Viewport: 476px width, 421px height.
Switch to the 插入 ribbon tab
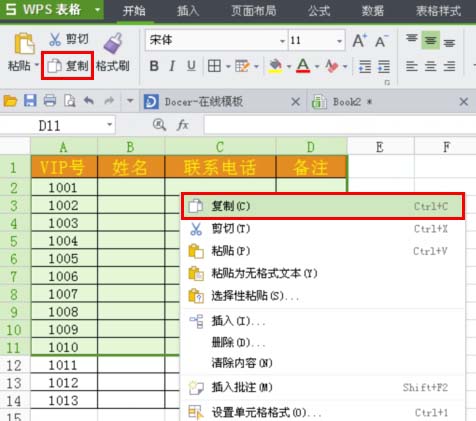tap(188, 11)
